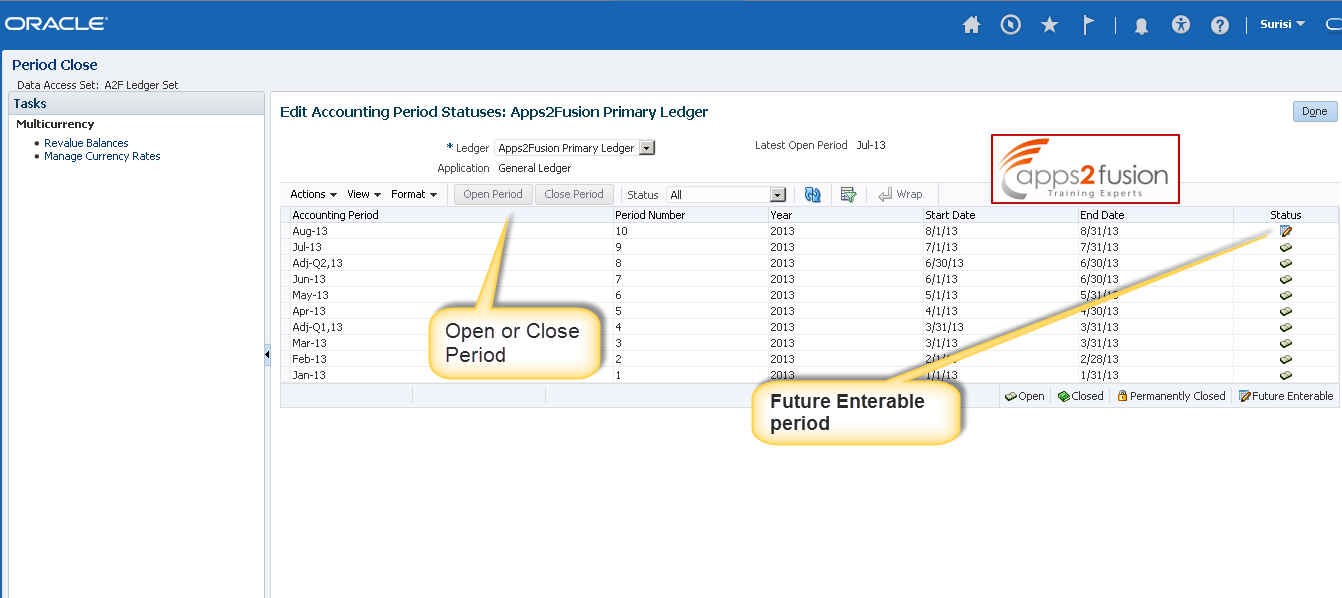Click the Tasks panel header
Image resolution: width=1342 pixels, height=598 pixels.
[136, 103]
